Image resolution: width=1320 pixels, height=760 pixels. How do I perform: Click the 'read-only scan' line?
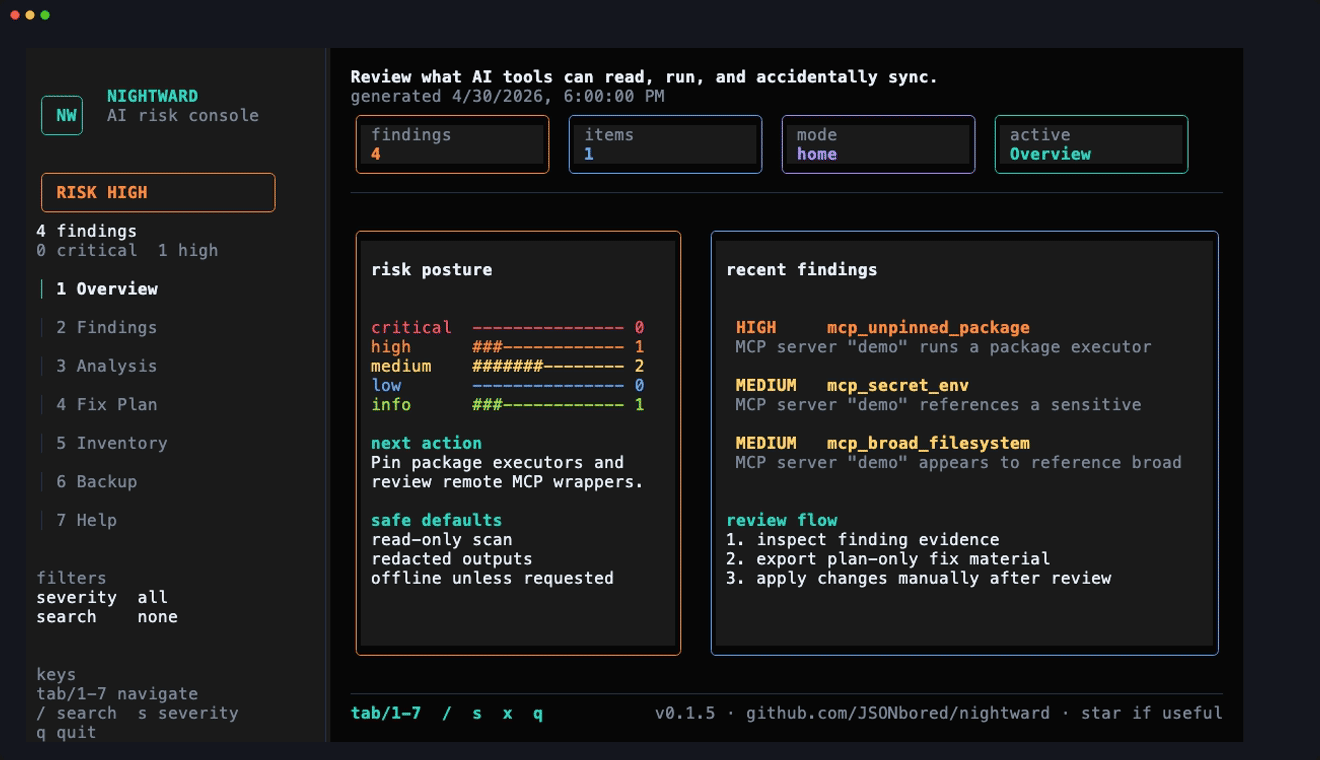(x=441, y=539)
